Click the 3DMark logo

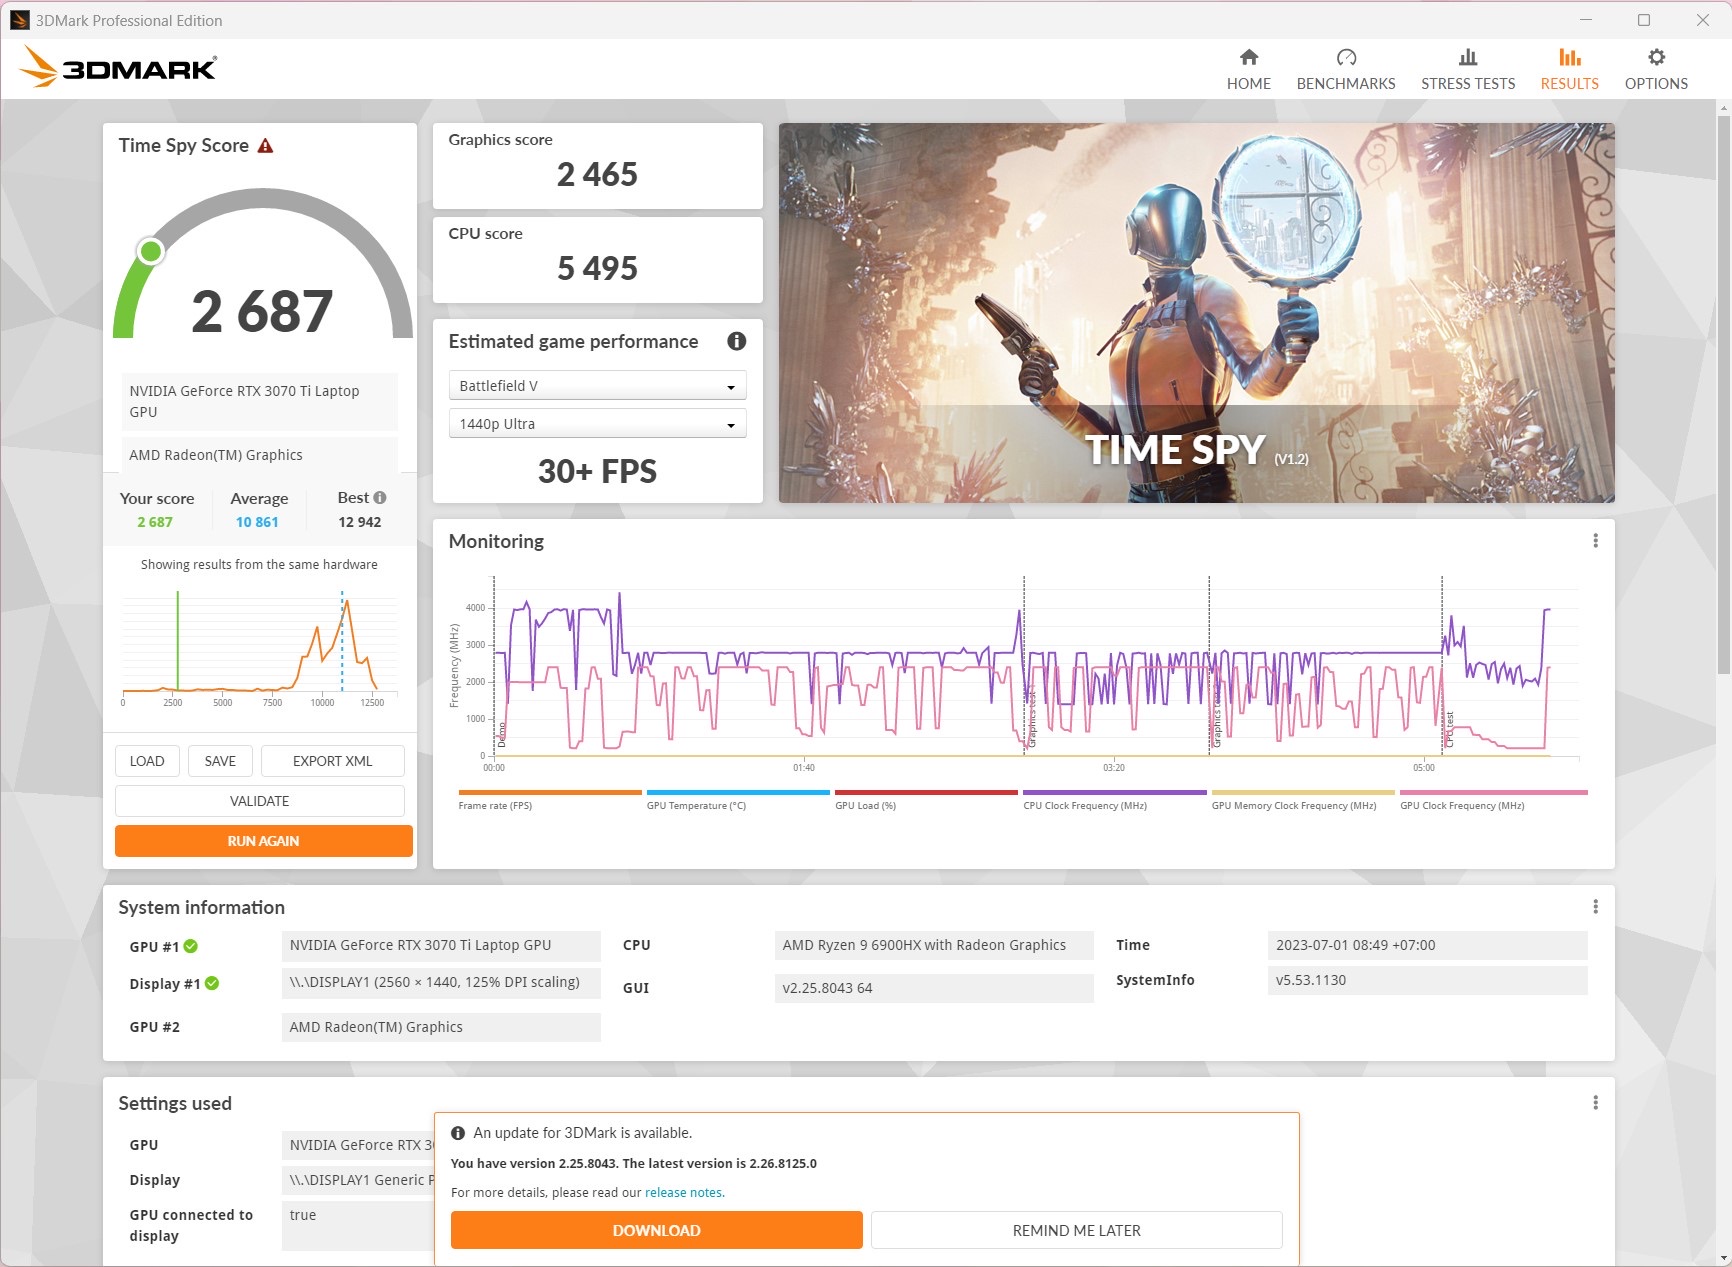tap(118, 68)
